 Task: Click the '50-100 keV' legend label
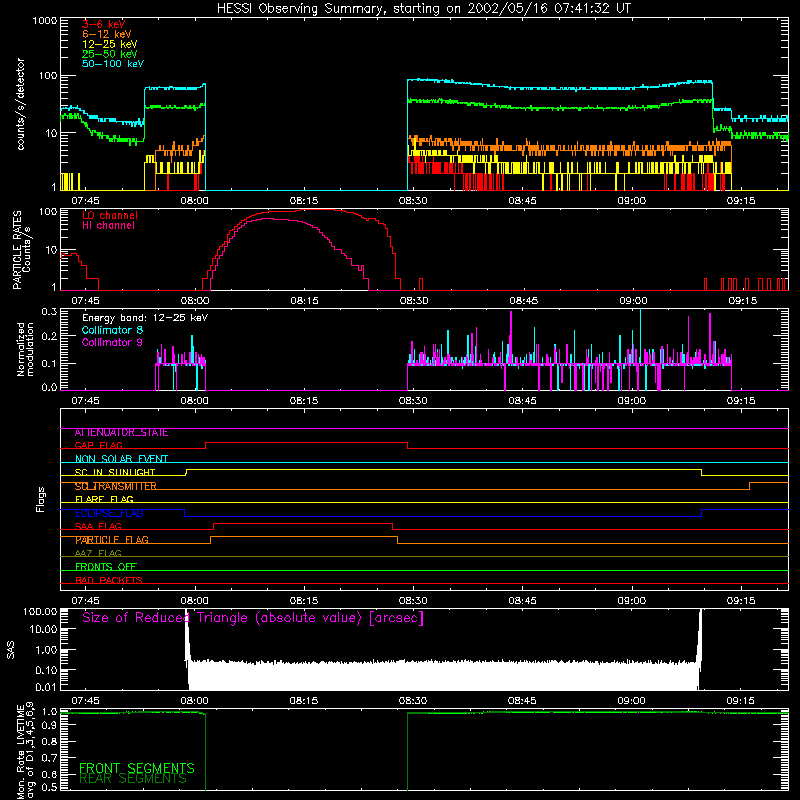pyautogui.click(x=113, y=64)
